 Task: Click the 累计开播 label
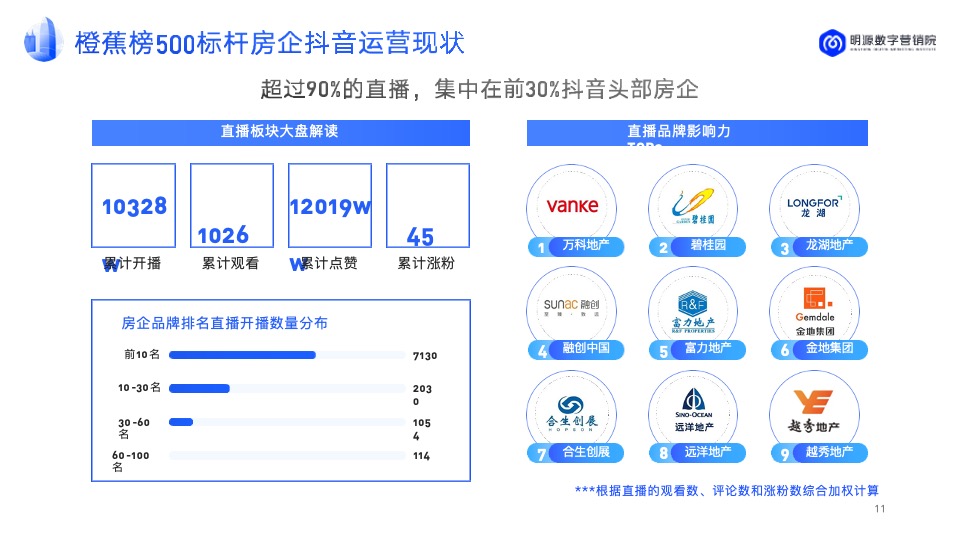coord(132,263)
